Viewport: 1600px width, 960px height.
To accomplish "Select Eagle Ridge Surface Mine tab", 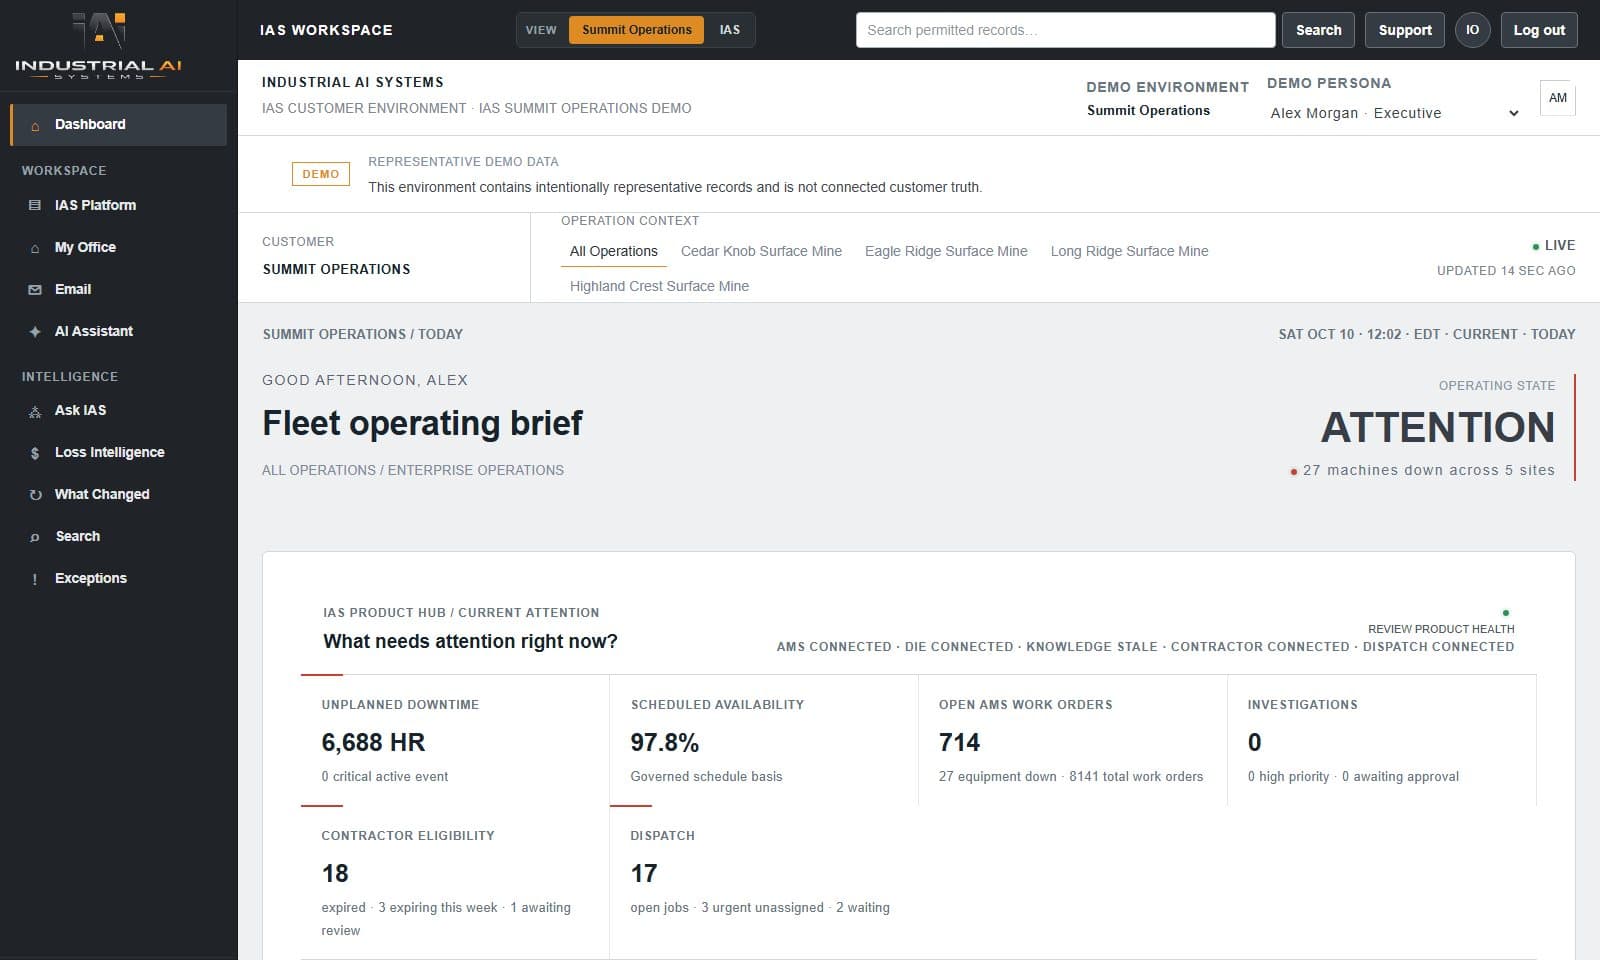I will point(946,251).
